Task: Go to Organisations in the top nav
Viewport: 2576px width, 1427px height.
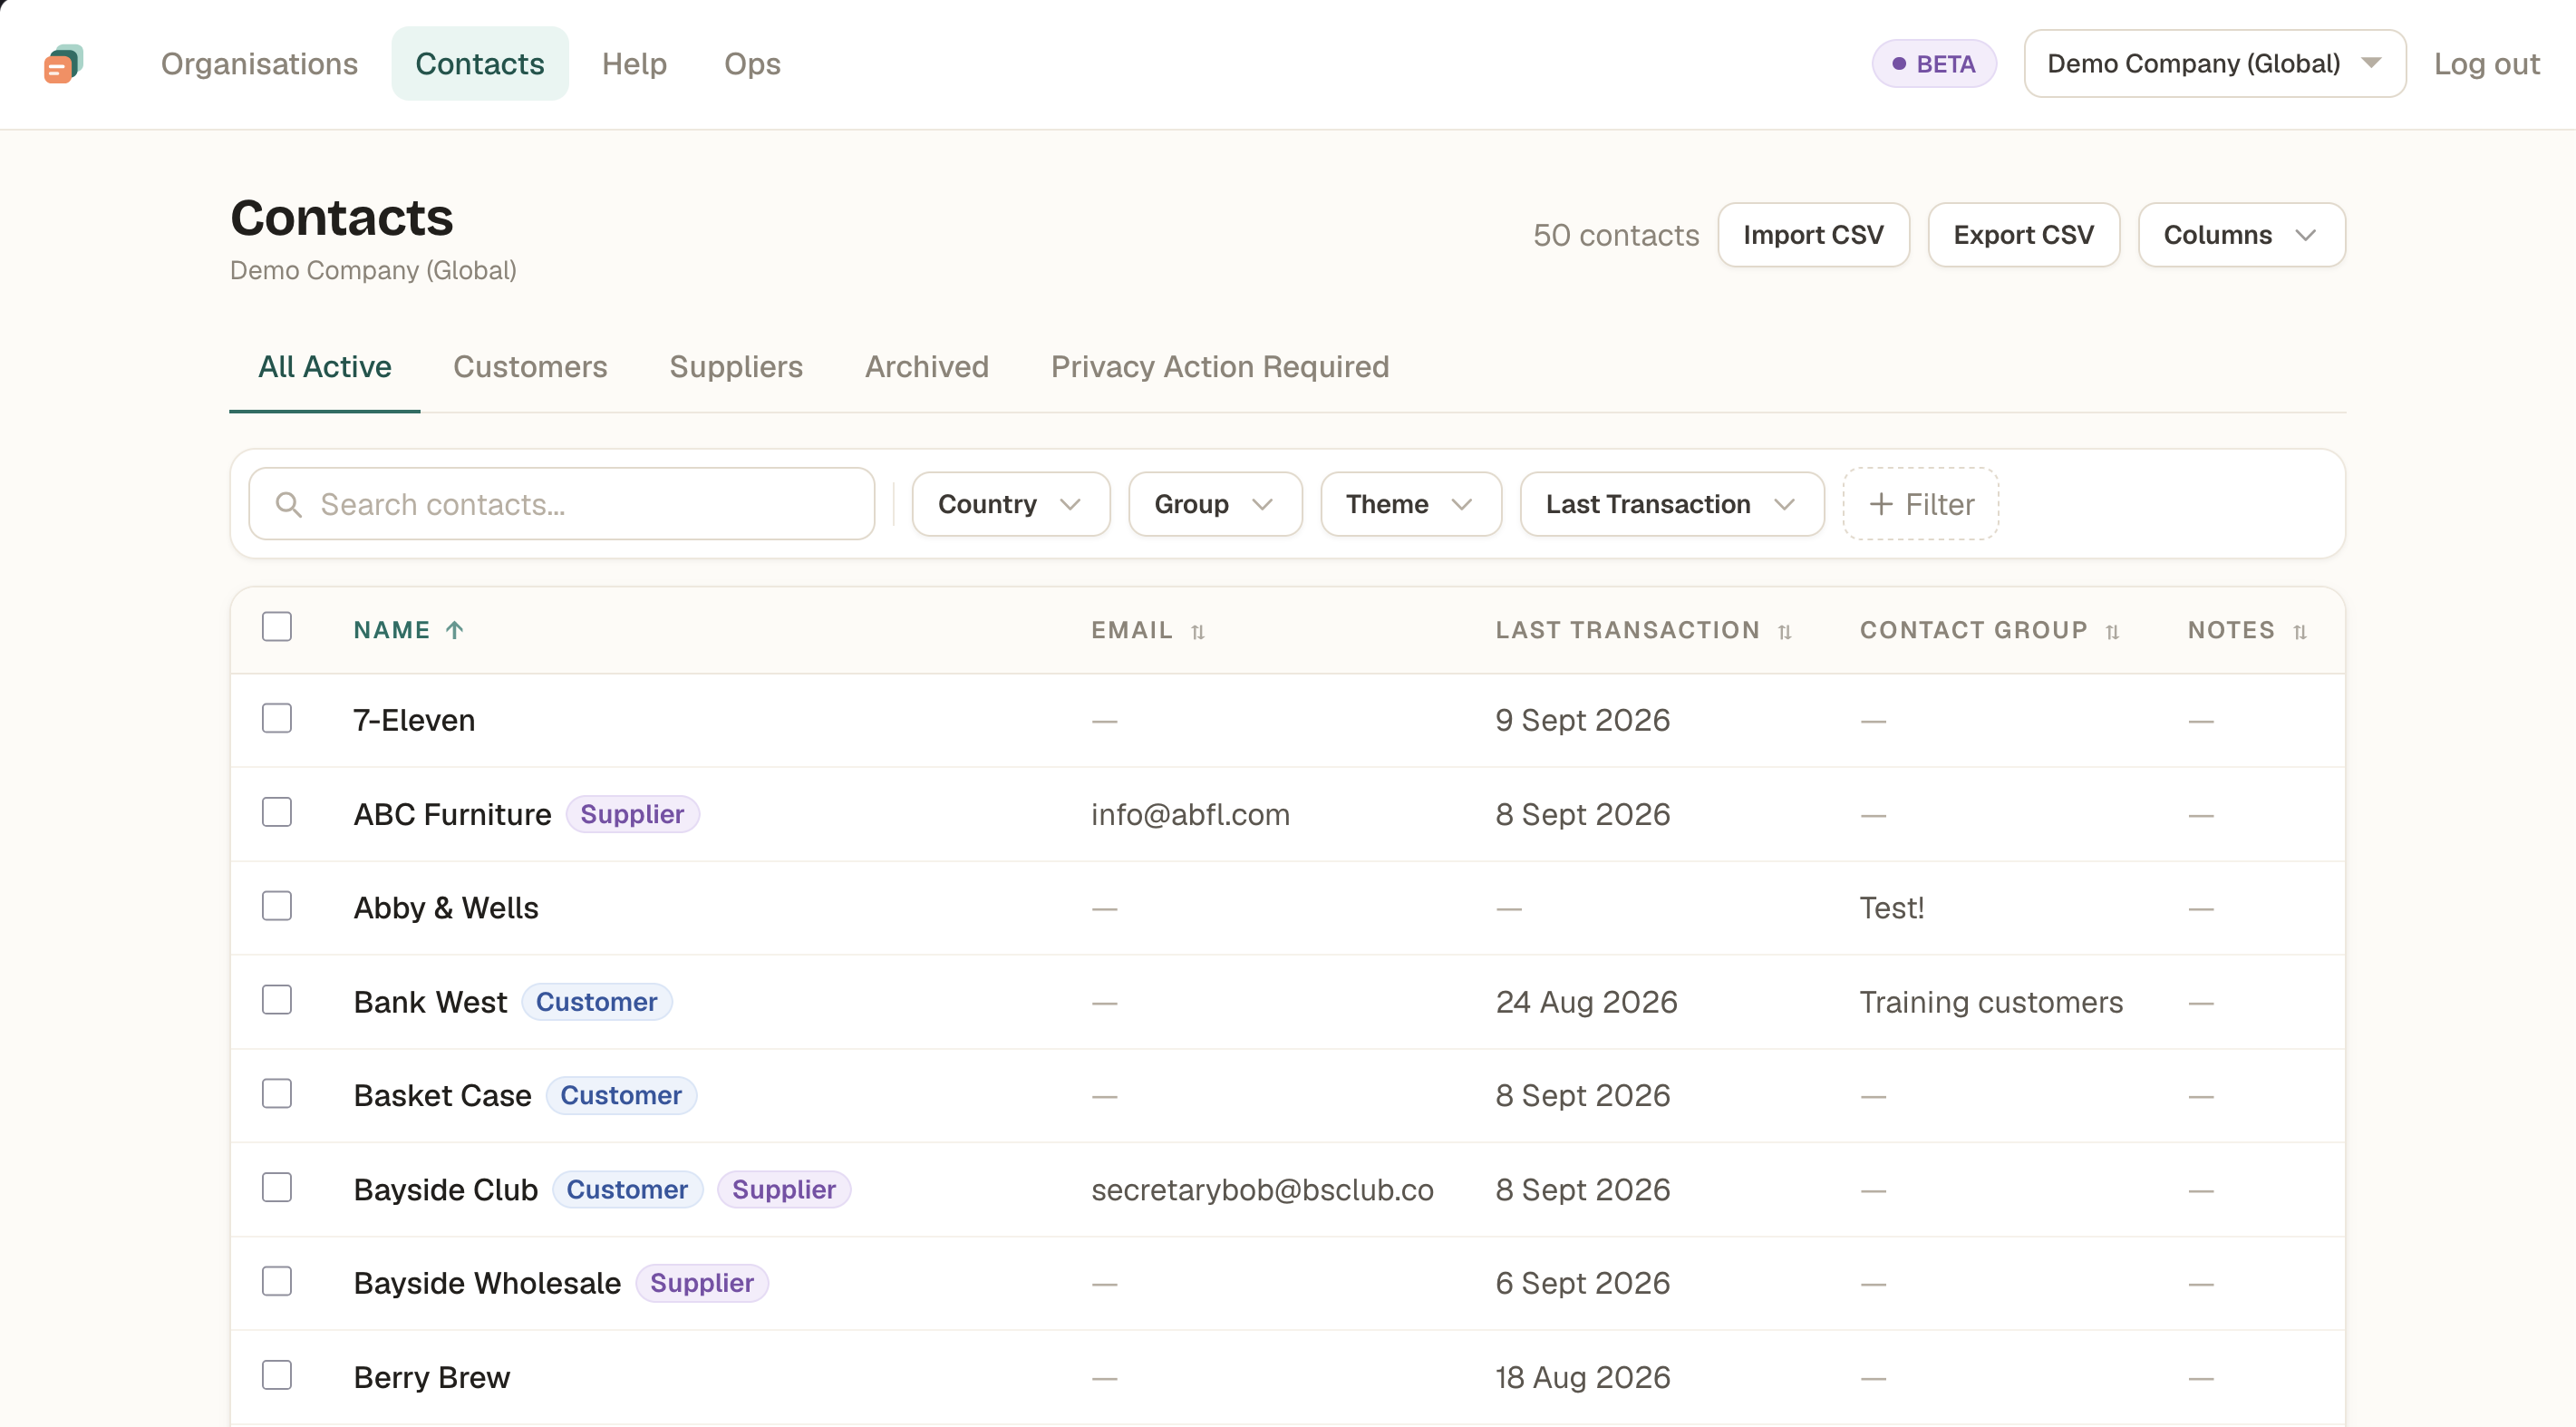Action: [259, 64]
